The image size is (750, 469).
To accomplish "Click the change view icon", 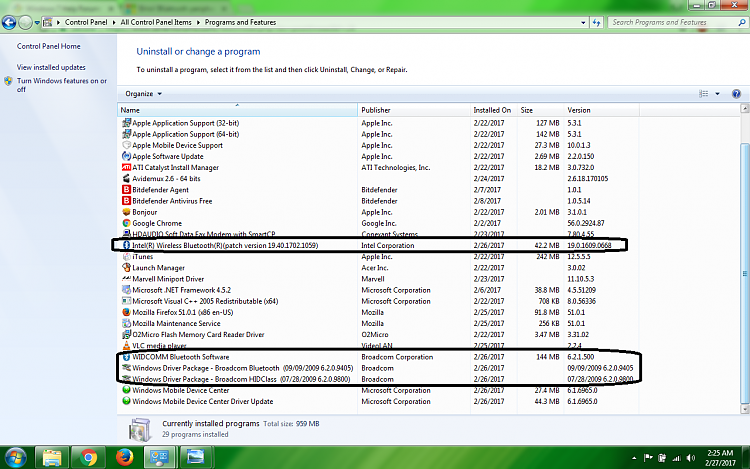I will [703, 94].
